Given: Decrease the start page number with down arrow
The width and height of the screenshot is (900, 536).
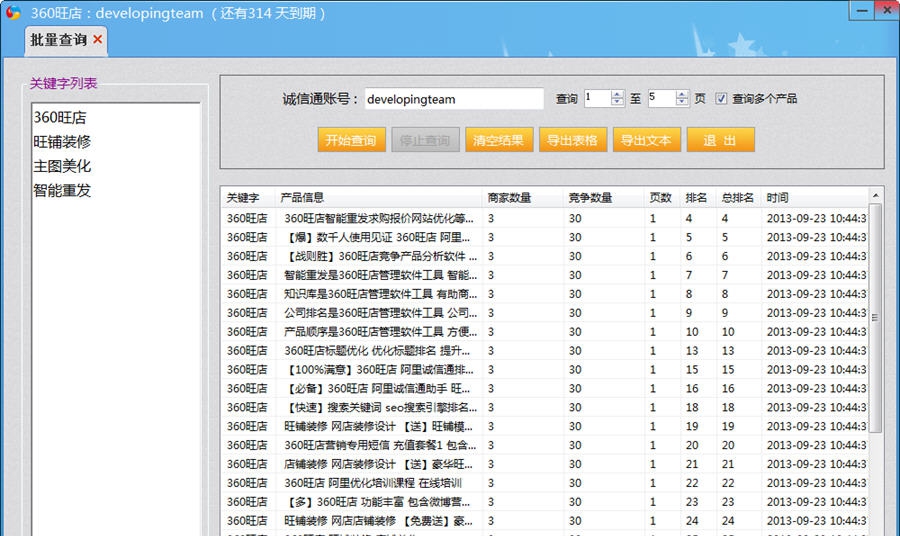Looking at the screenshot, I should [617, 103].
